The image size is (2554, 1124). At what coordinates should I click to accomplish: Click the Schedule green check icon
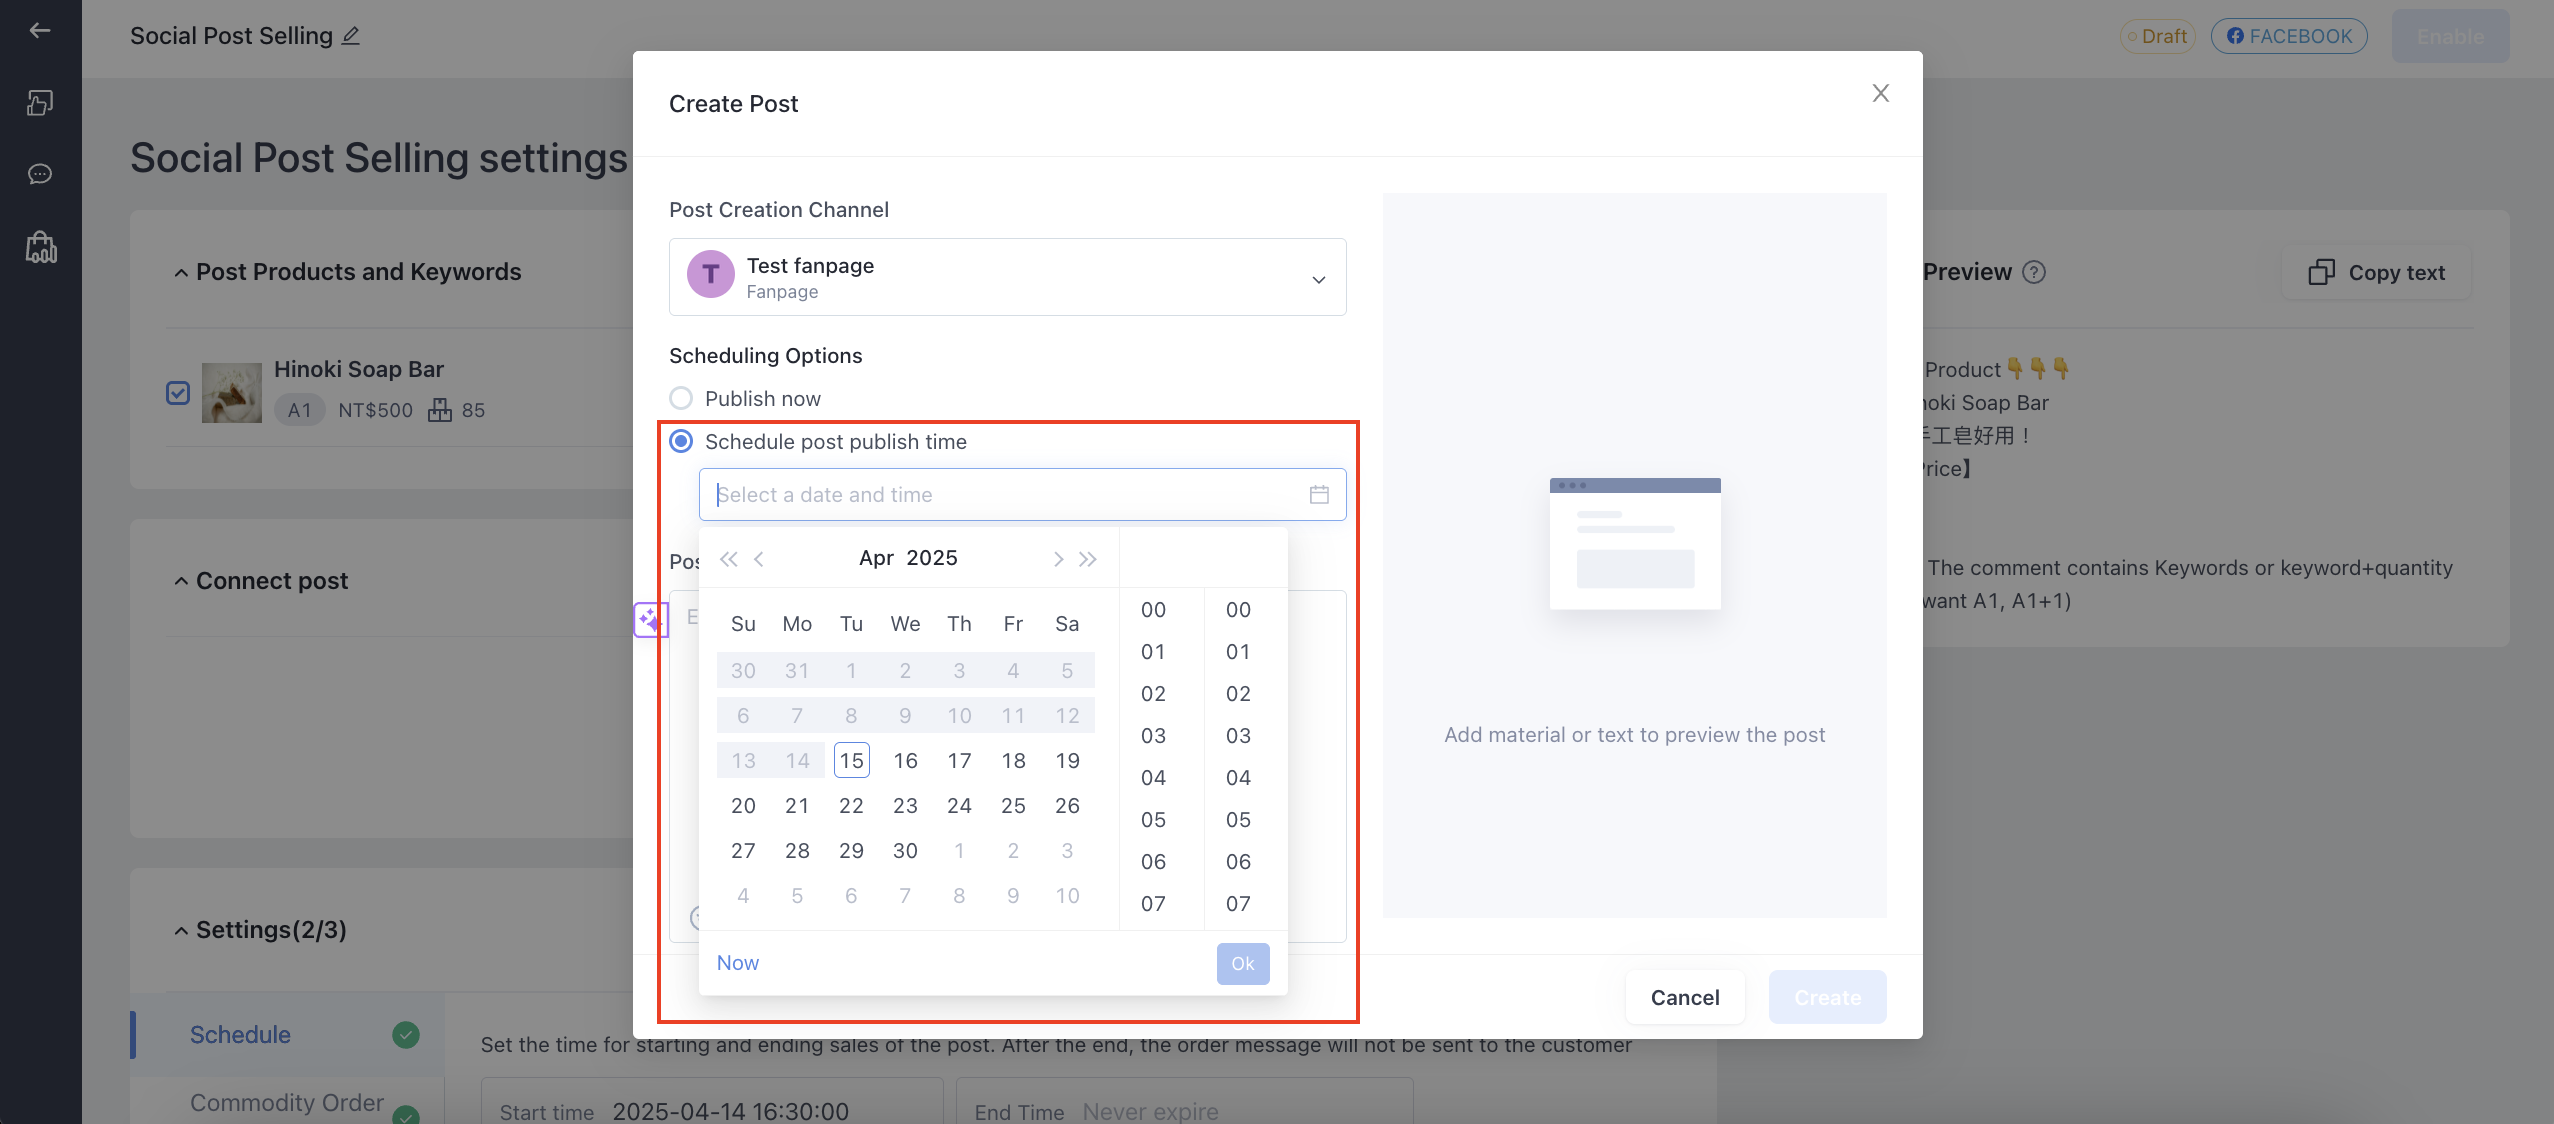[x=406, y=1035]
